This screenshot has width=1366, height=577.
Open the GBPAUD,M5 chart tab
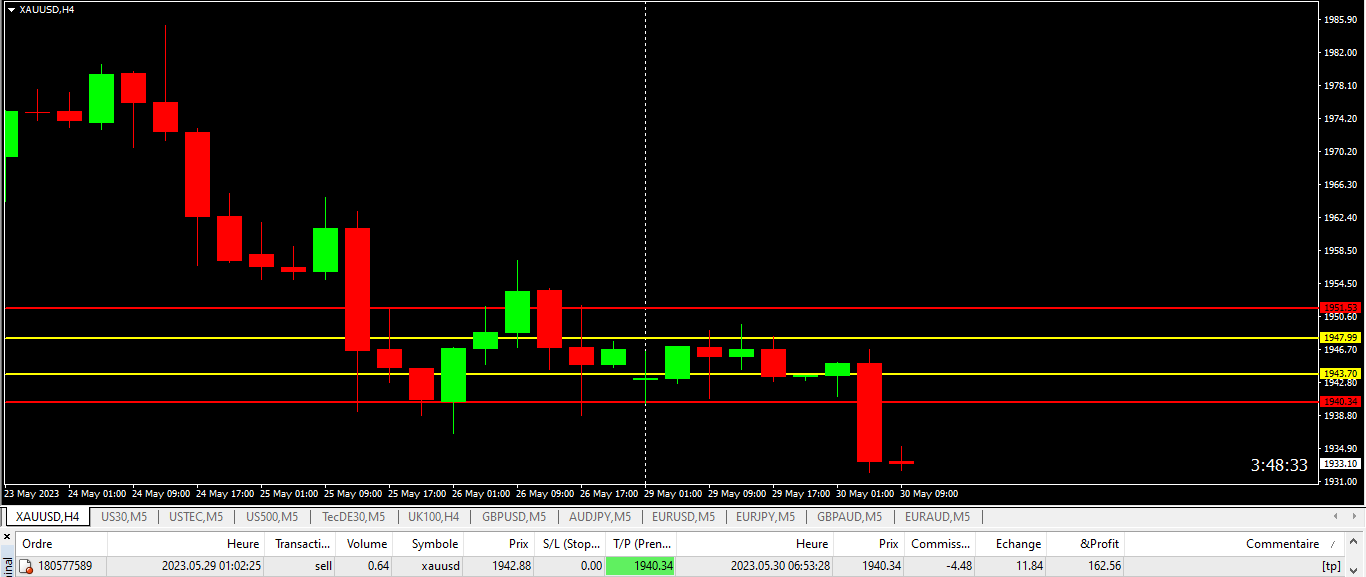tap(850, 517)
